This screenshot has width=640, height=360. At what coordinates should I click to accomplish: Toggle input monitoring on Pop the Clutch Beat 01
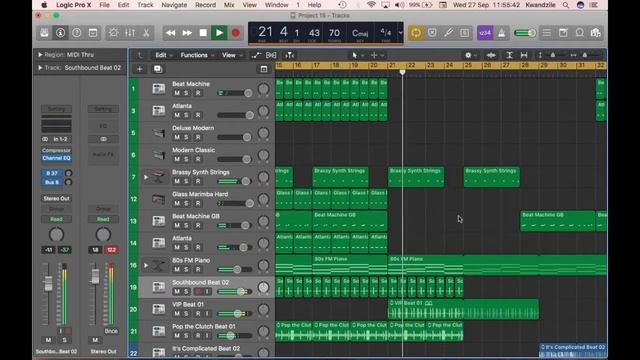coord(207,336)
